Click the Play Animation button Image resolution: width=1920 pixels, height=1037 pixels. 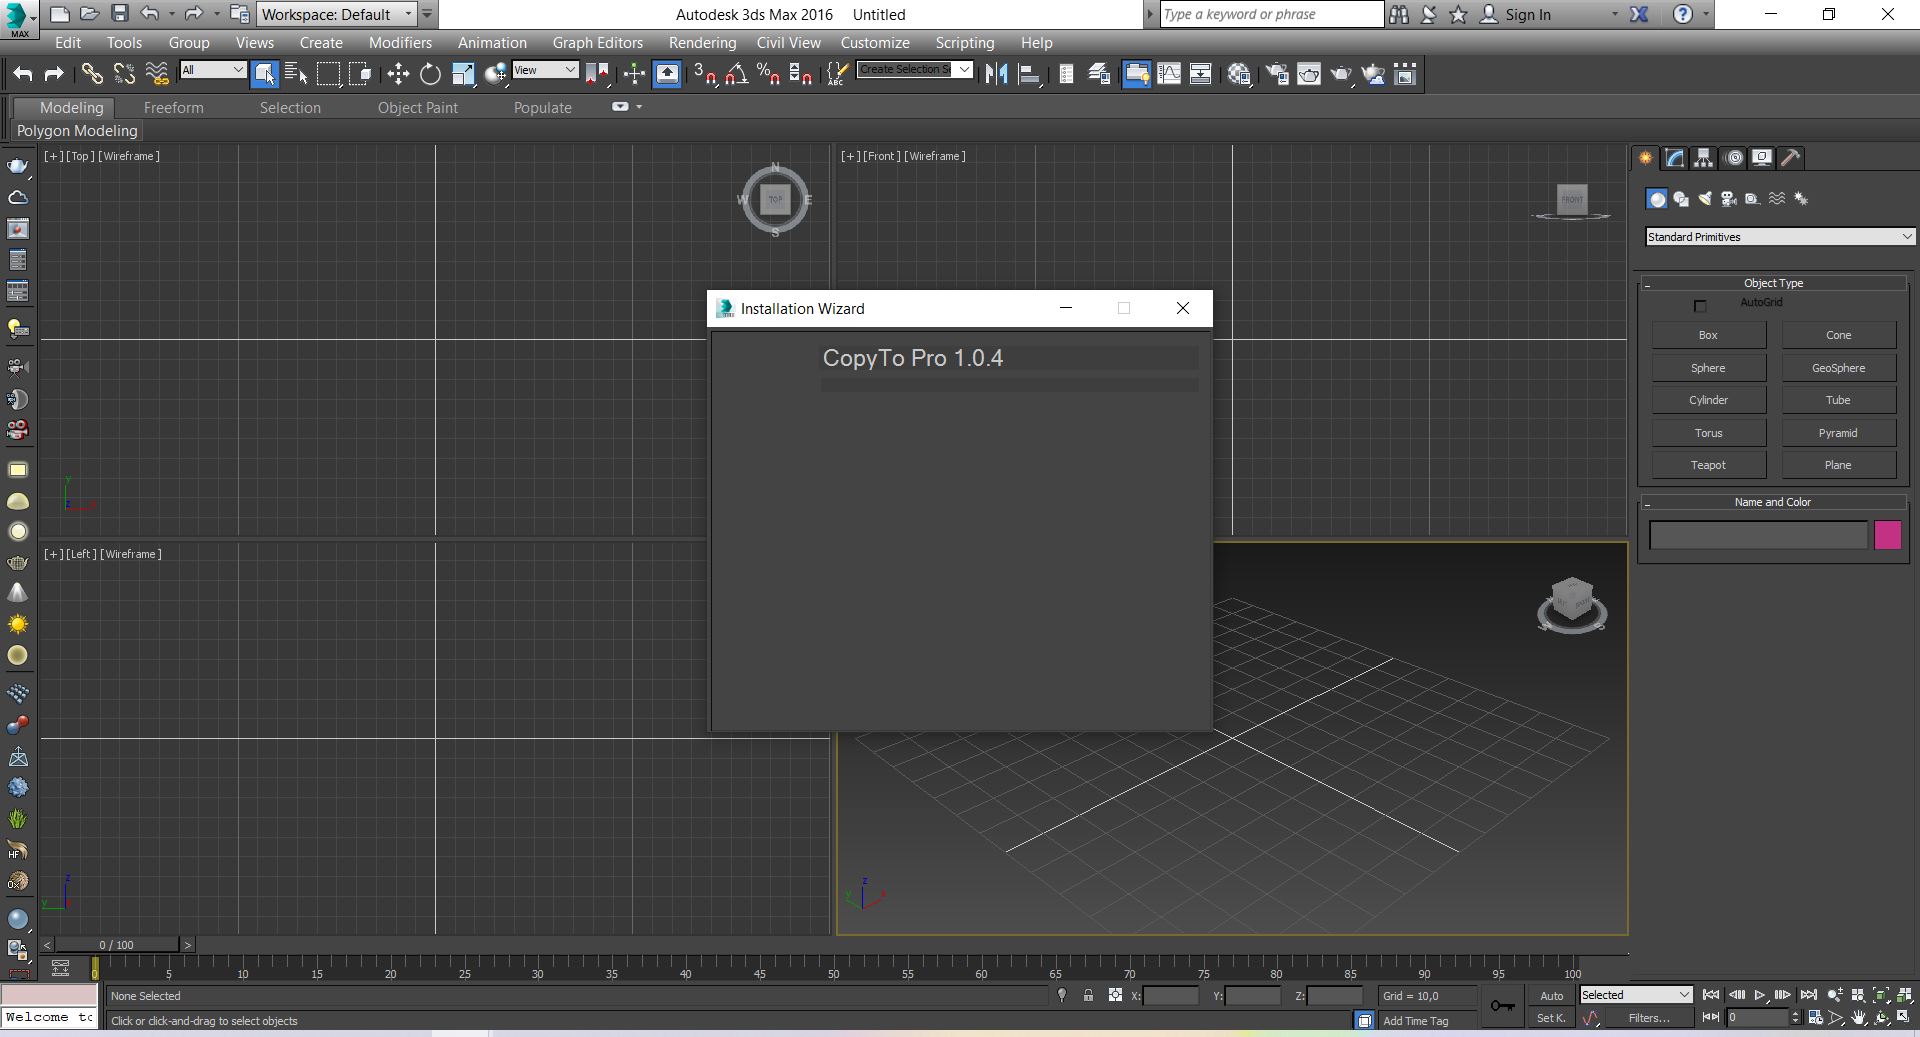coord(1760,995)
